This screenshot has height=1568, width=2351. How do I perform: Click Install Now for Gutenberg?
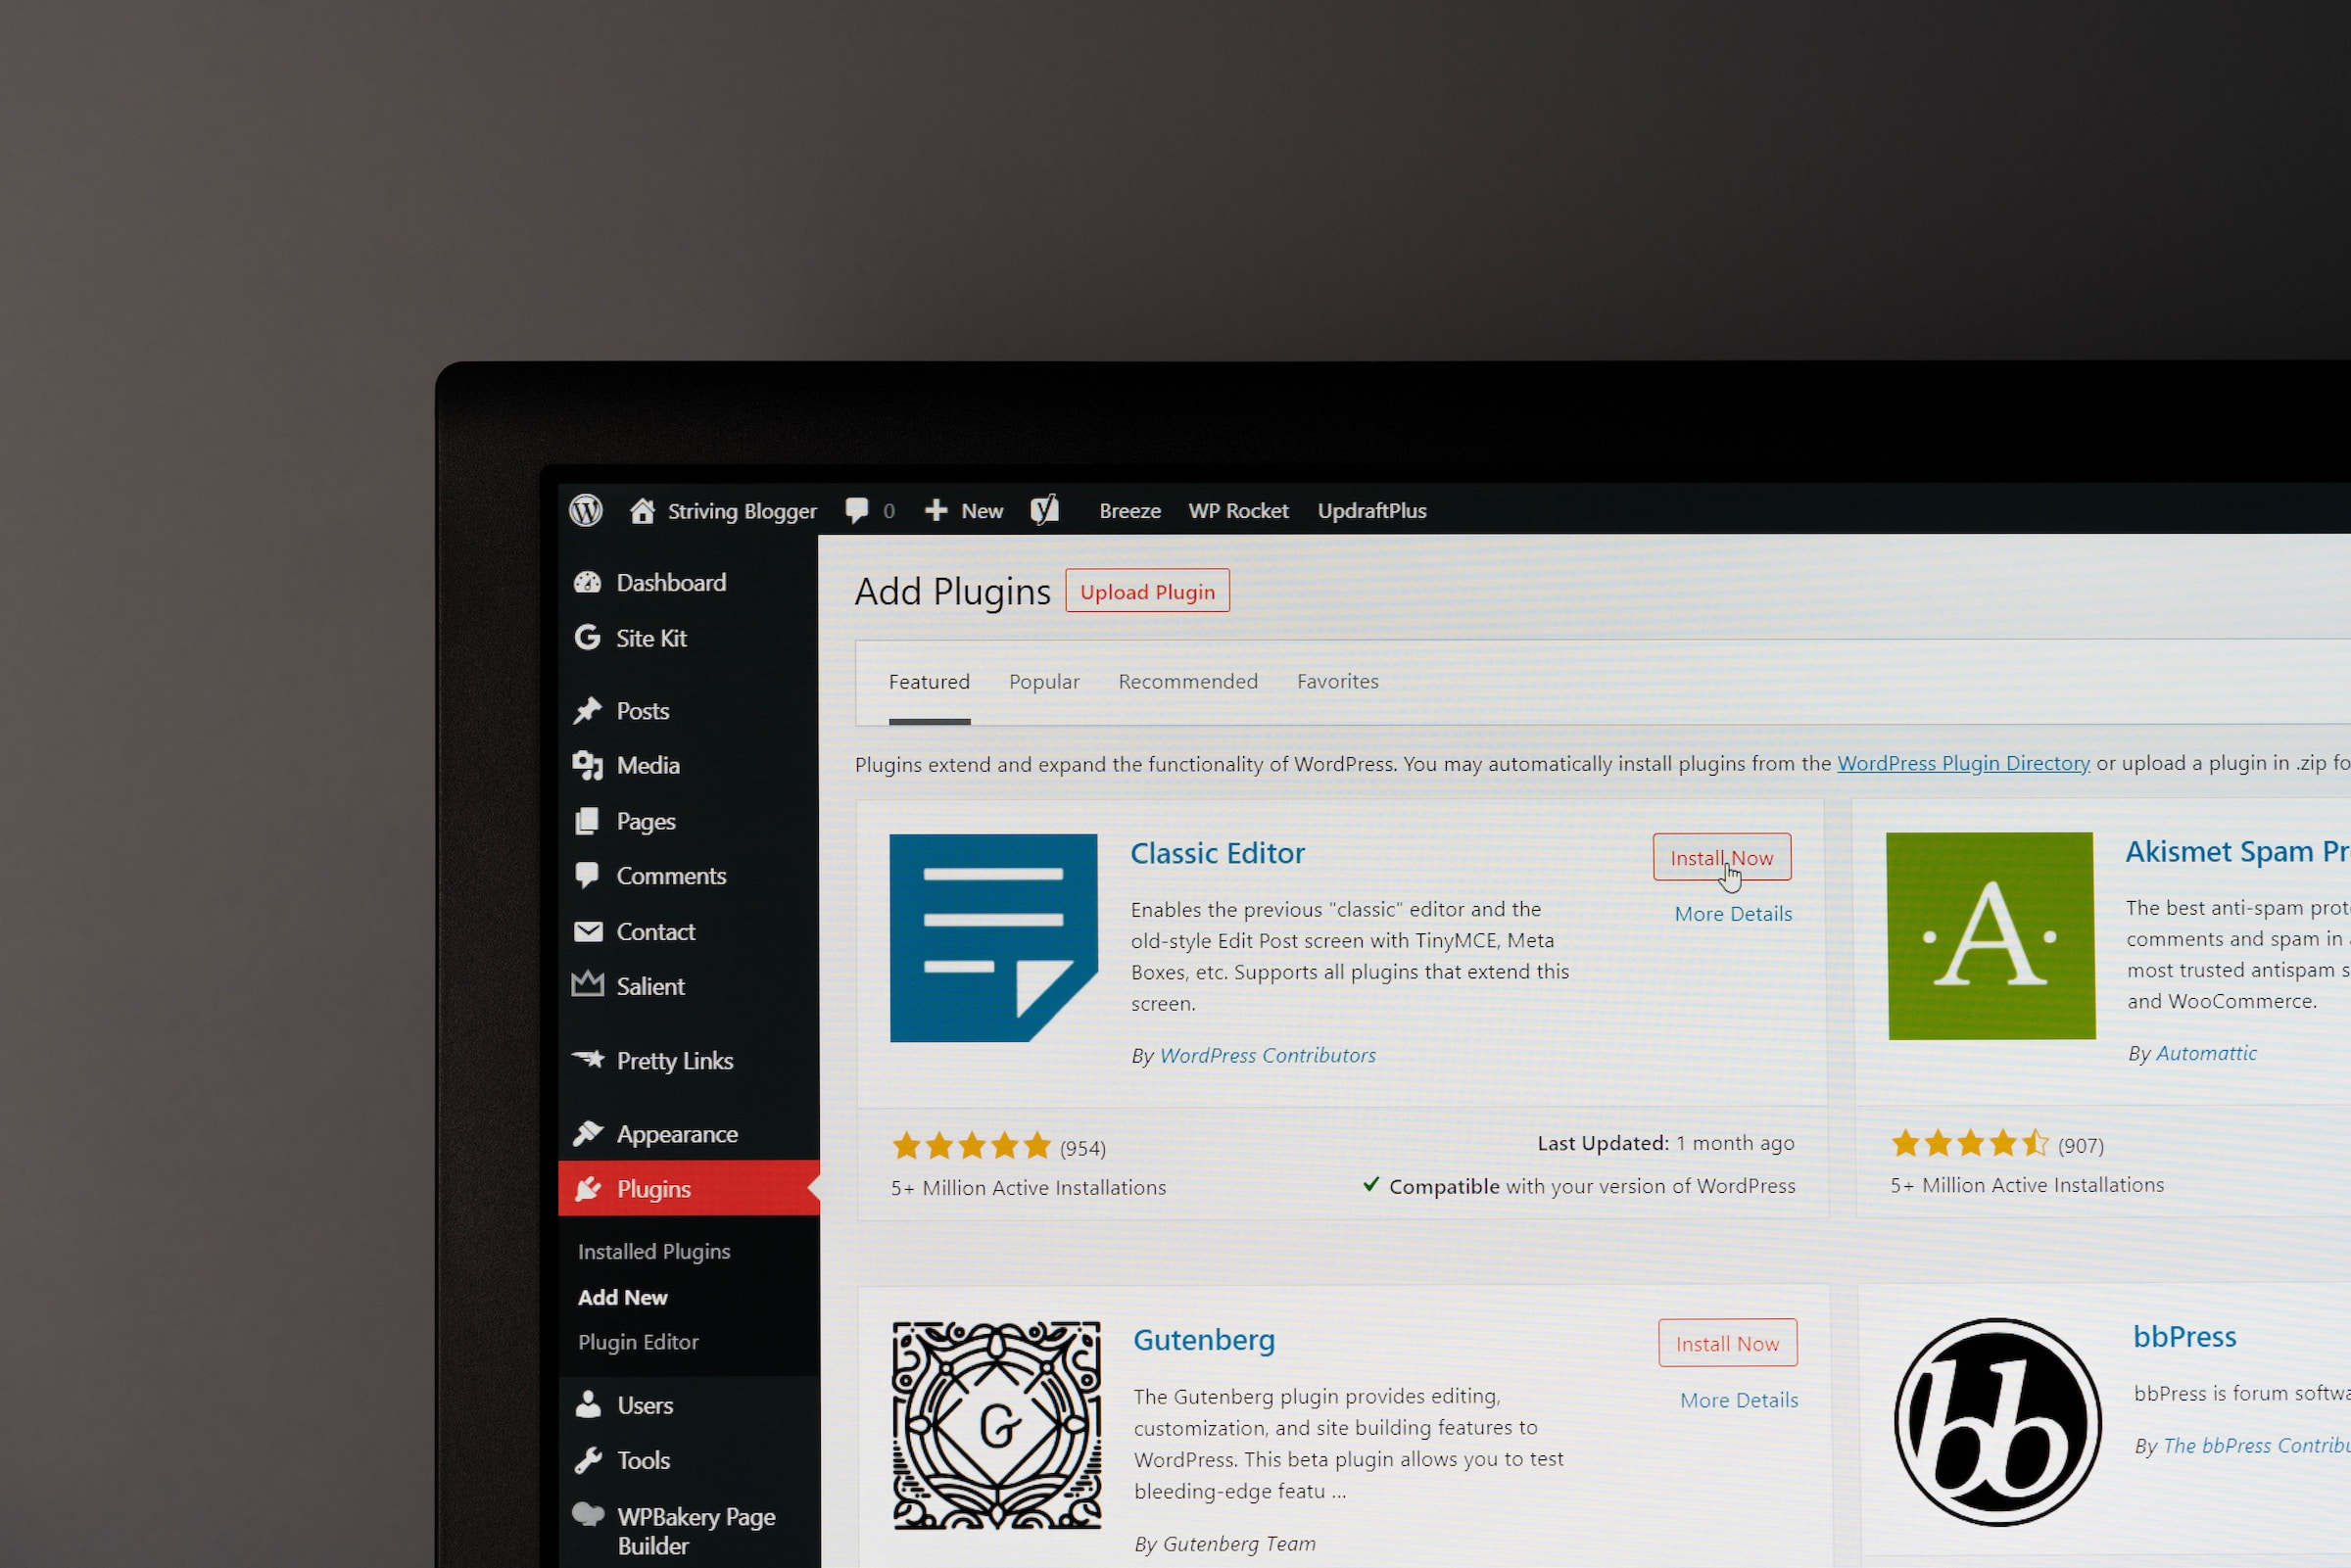(1726, 1342)
